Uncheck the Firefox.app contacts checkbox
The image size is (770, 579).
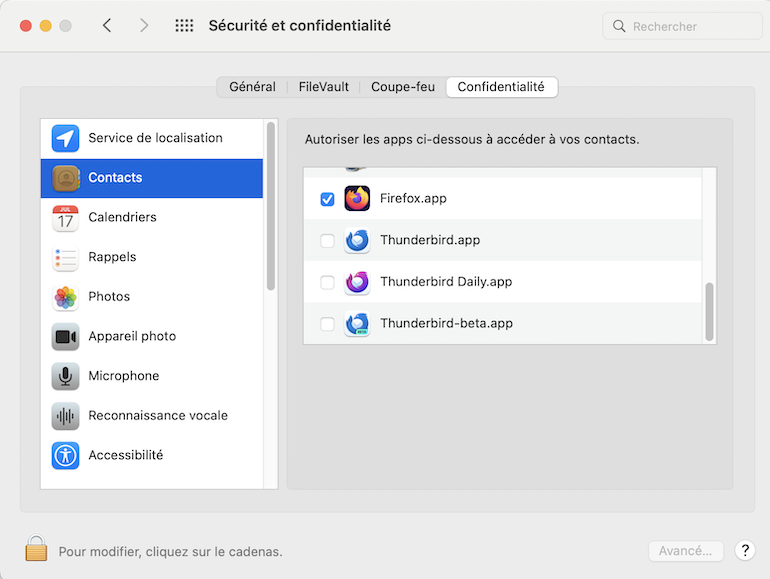[x=327, y=199]
